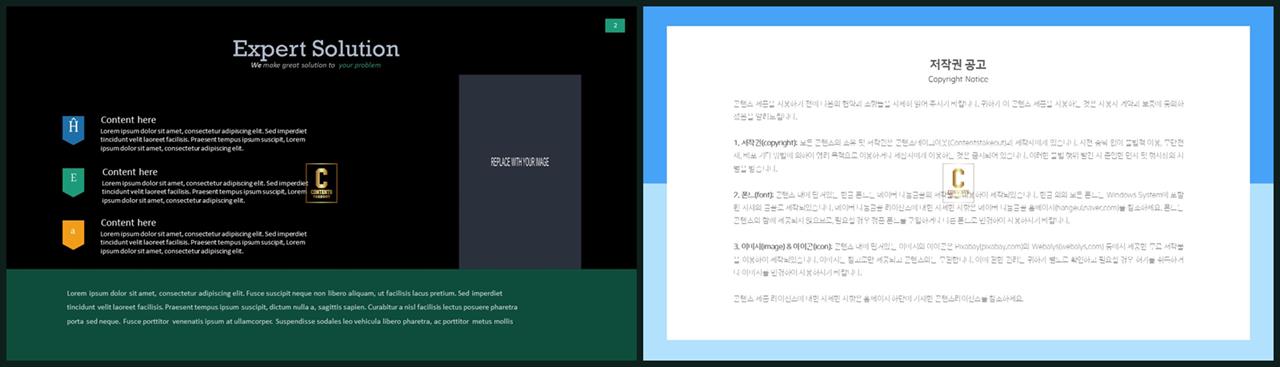Select the 저작권 공고 heading on the right slide
Viewport: 1280px width, 367px height.
click(x=958, y=64)
